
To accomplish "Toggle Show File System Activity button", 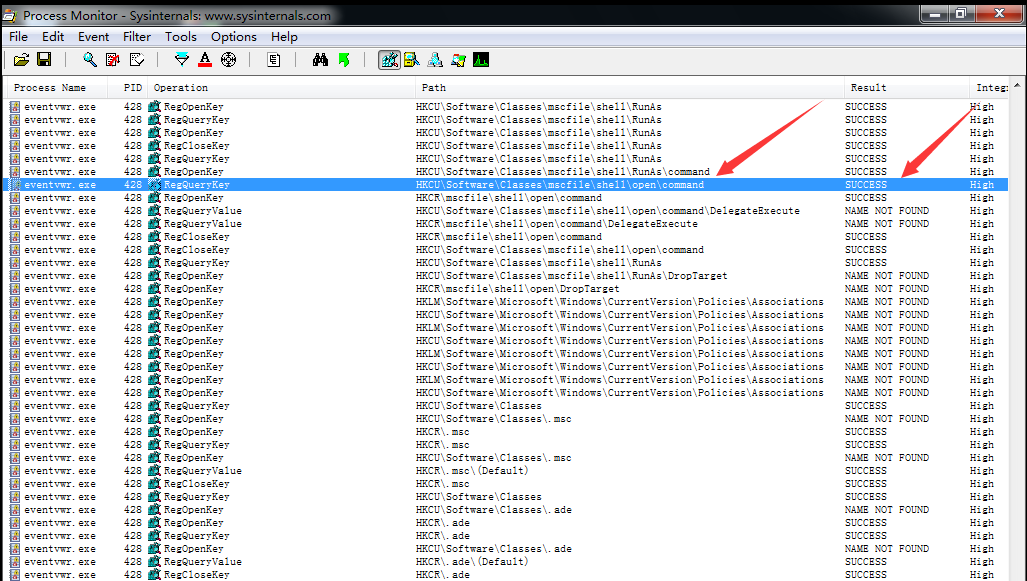I will (411, 60).
